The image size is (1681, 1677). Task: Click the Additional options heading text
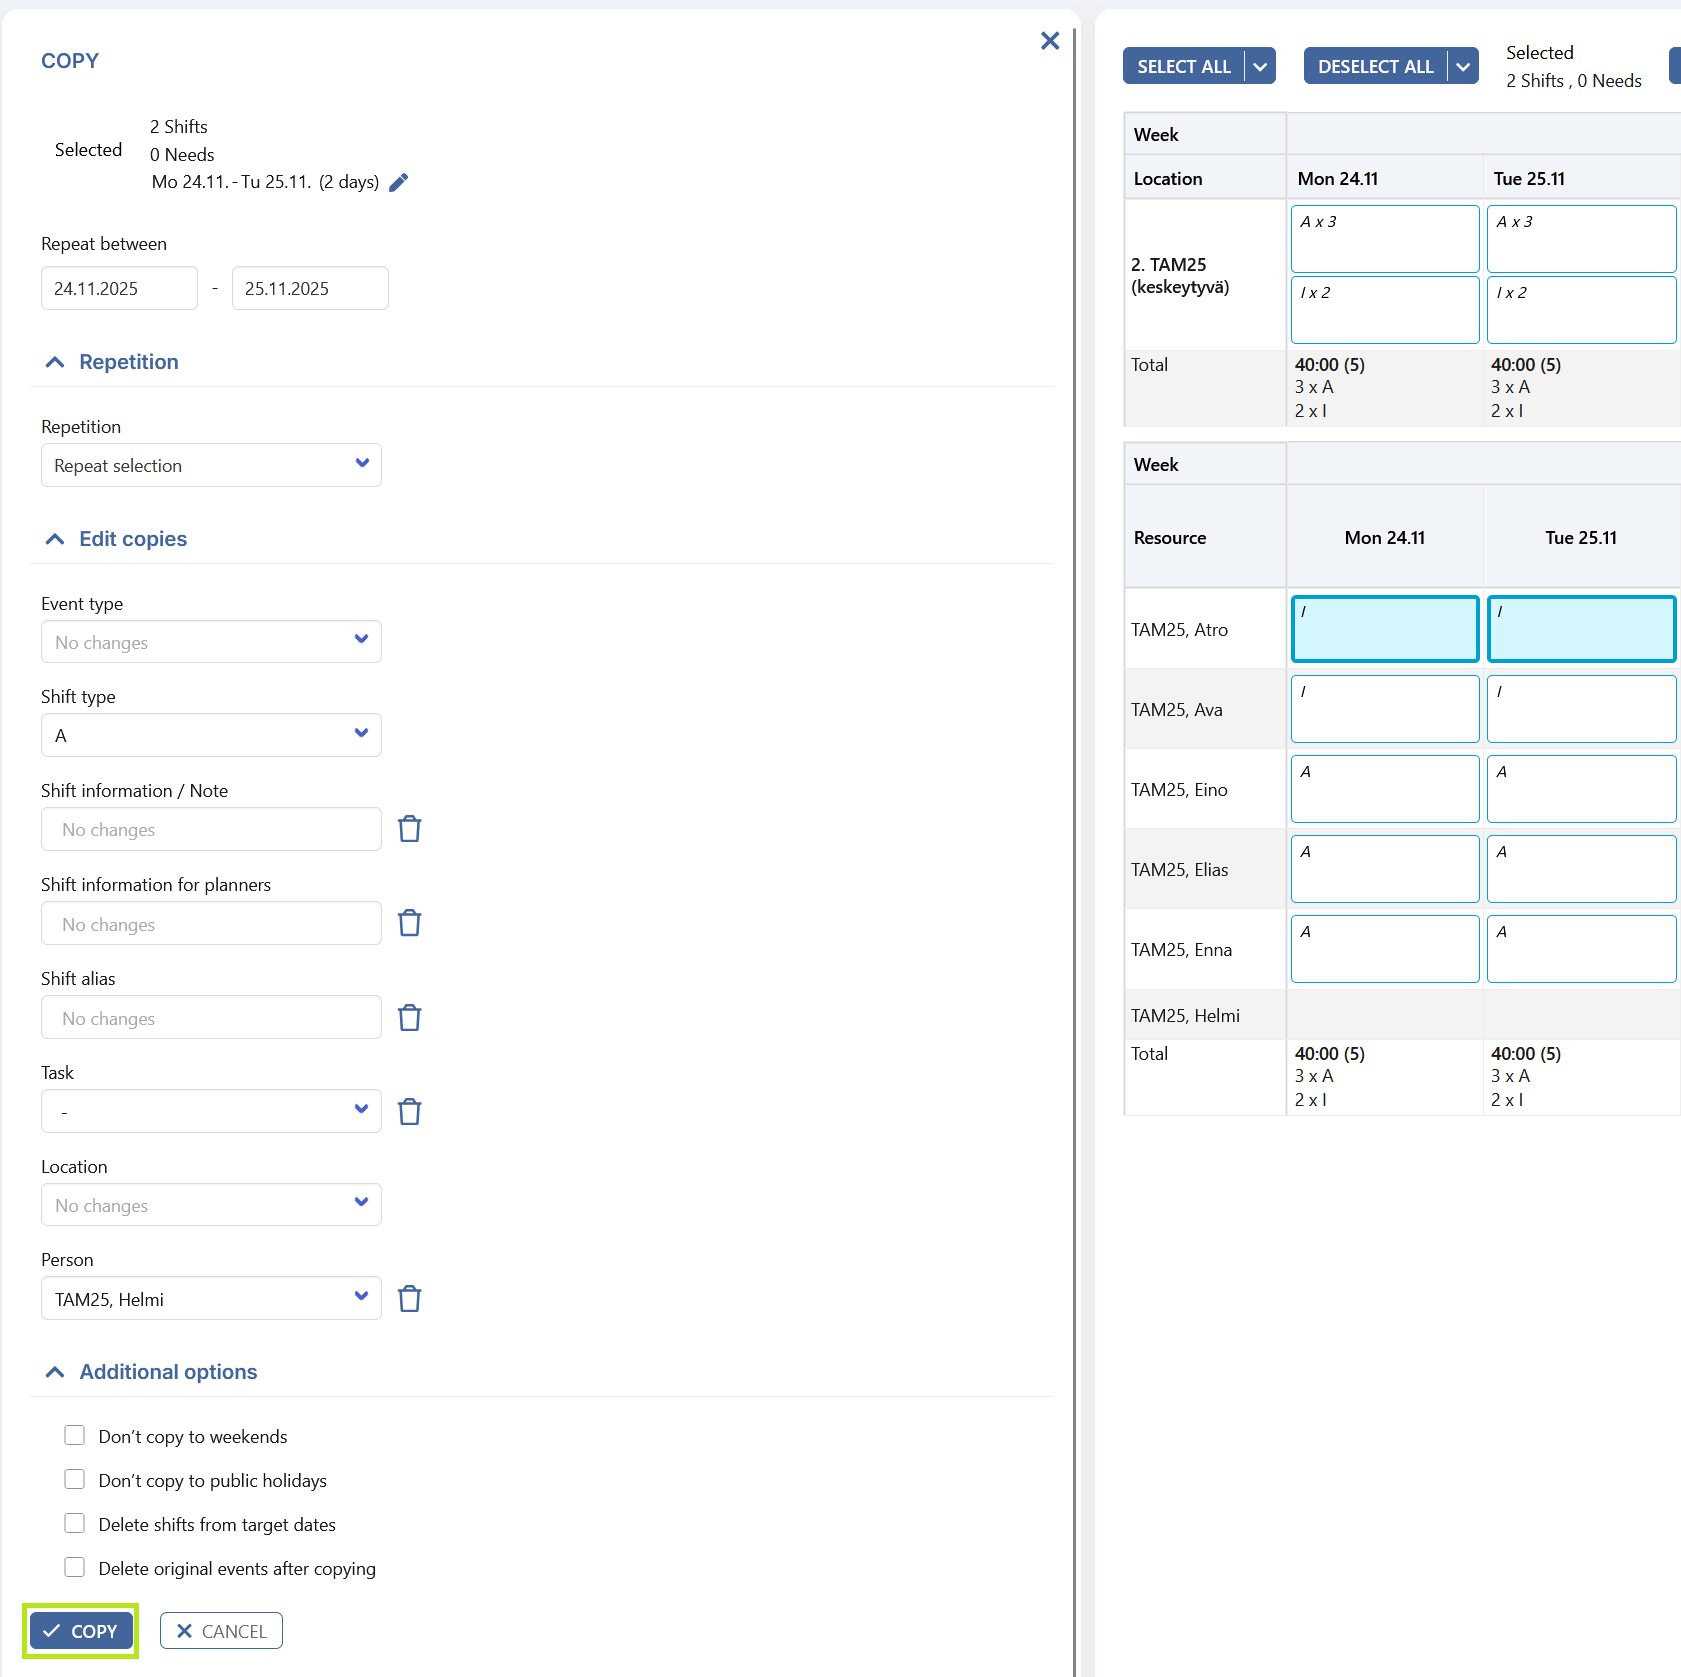[x=168, y=1372]
